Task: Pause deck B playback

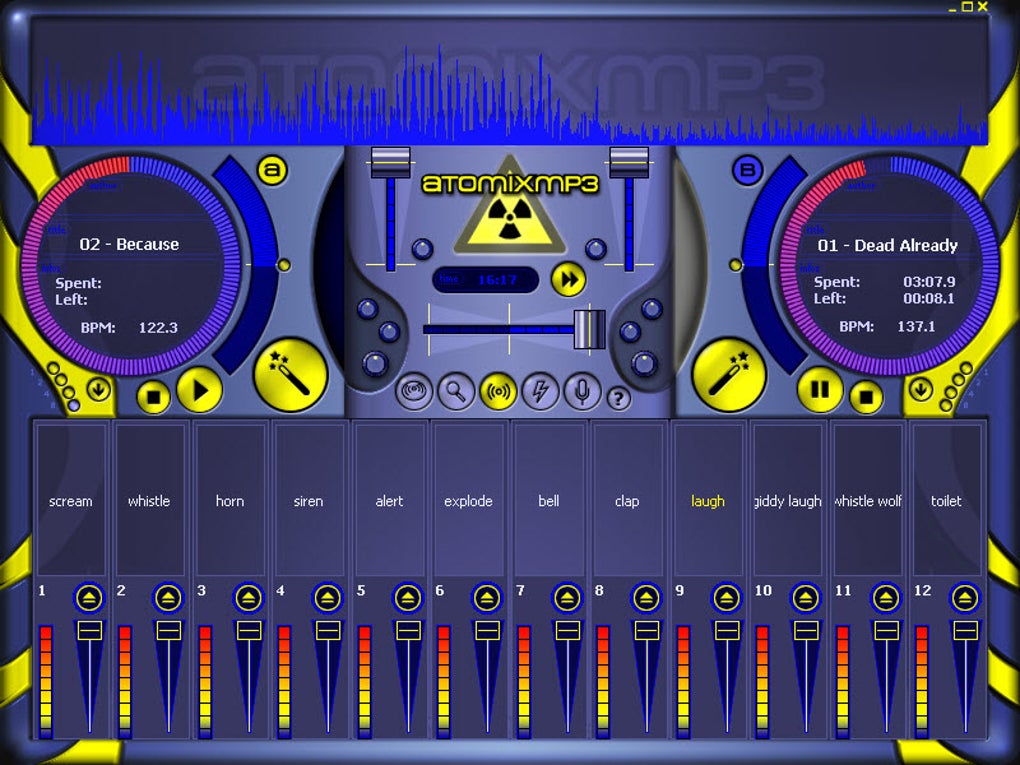Action: click(x=820, y=390)
